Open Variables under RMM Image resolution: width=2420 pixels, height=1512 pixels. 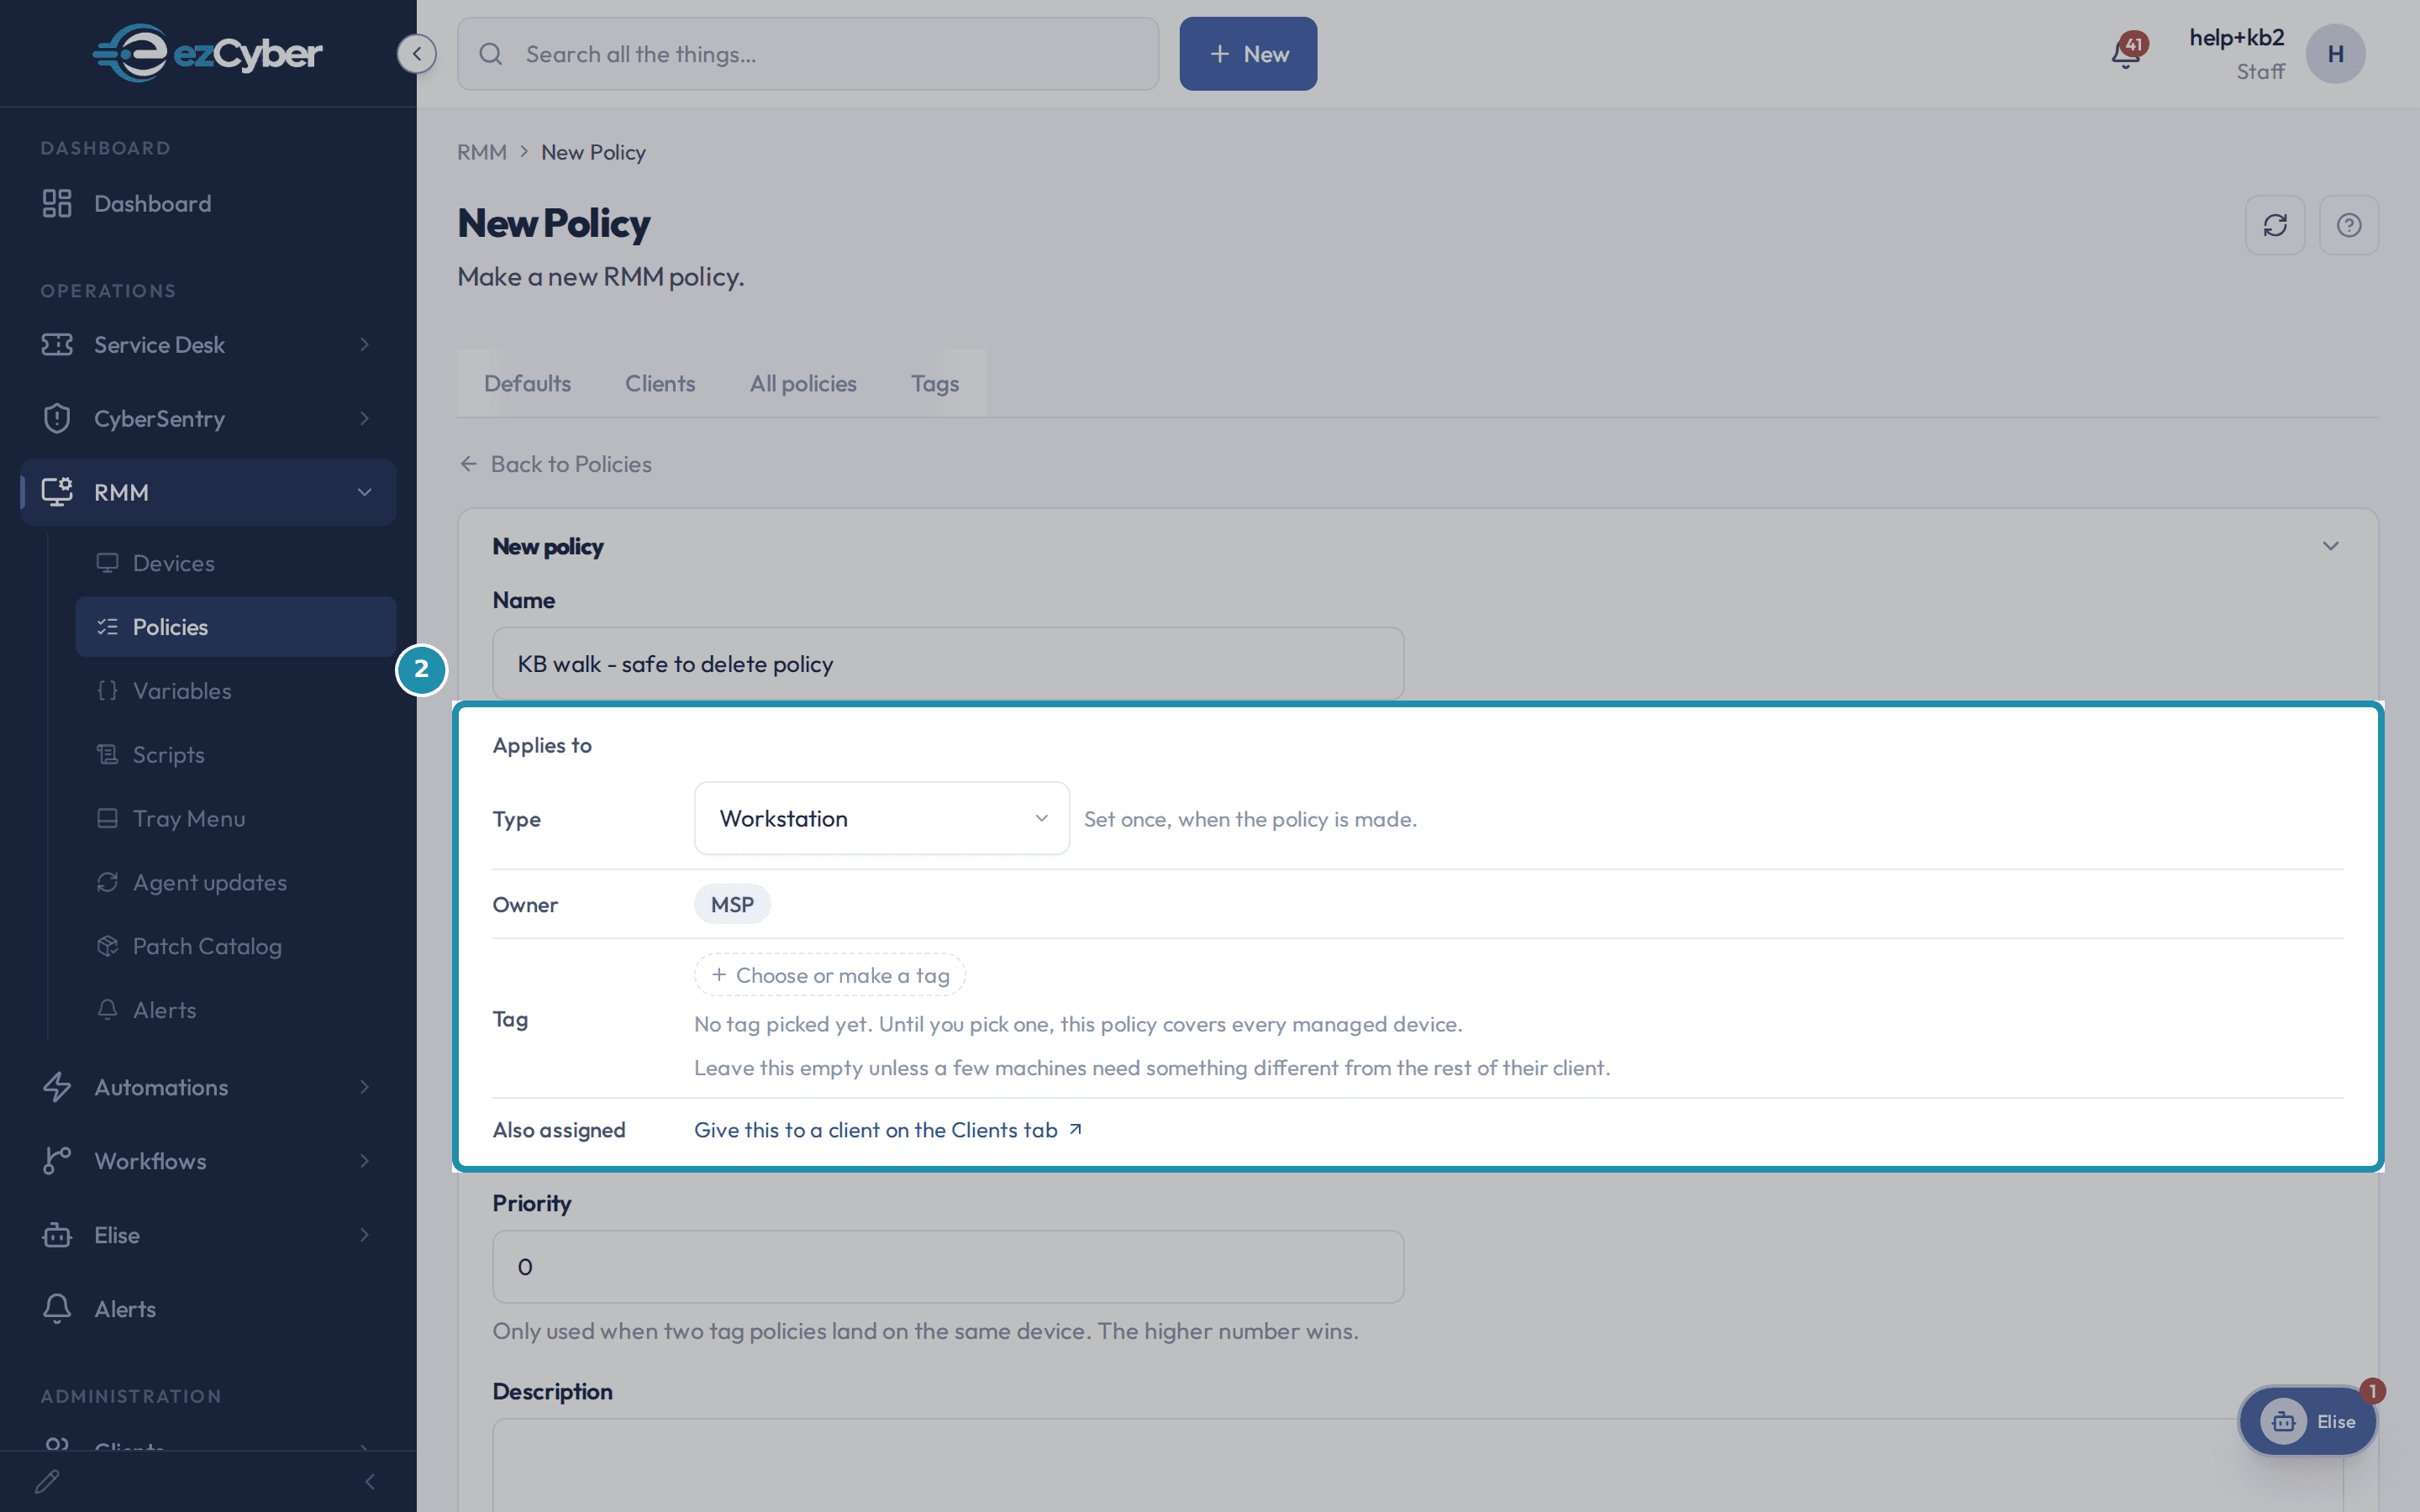click(236, 691)
